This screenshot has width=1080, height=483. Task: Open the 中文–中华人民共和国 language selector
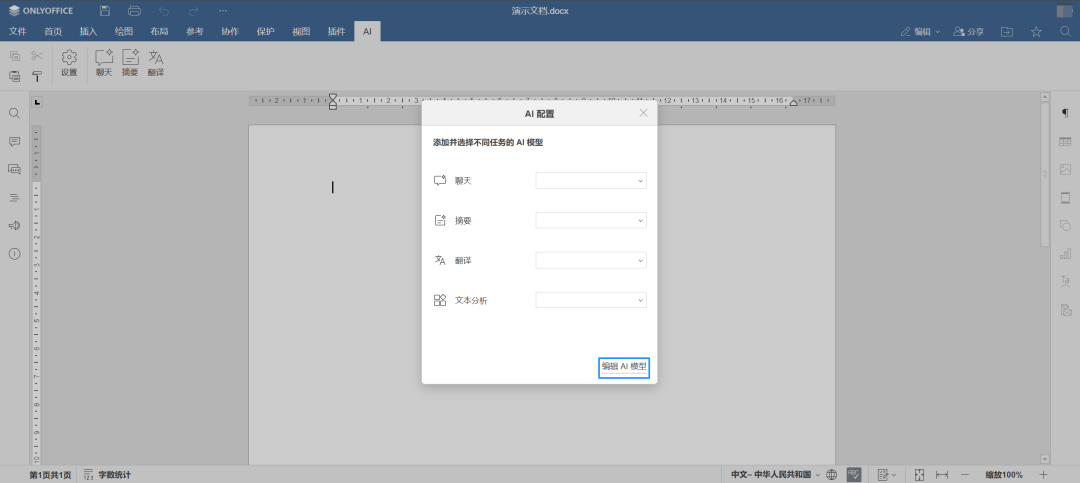[x=776, y=475]
